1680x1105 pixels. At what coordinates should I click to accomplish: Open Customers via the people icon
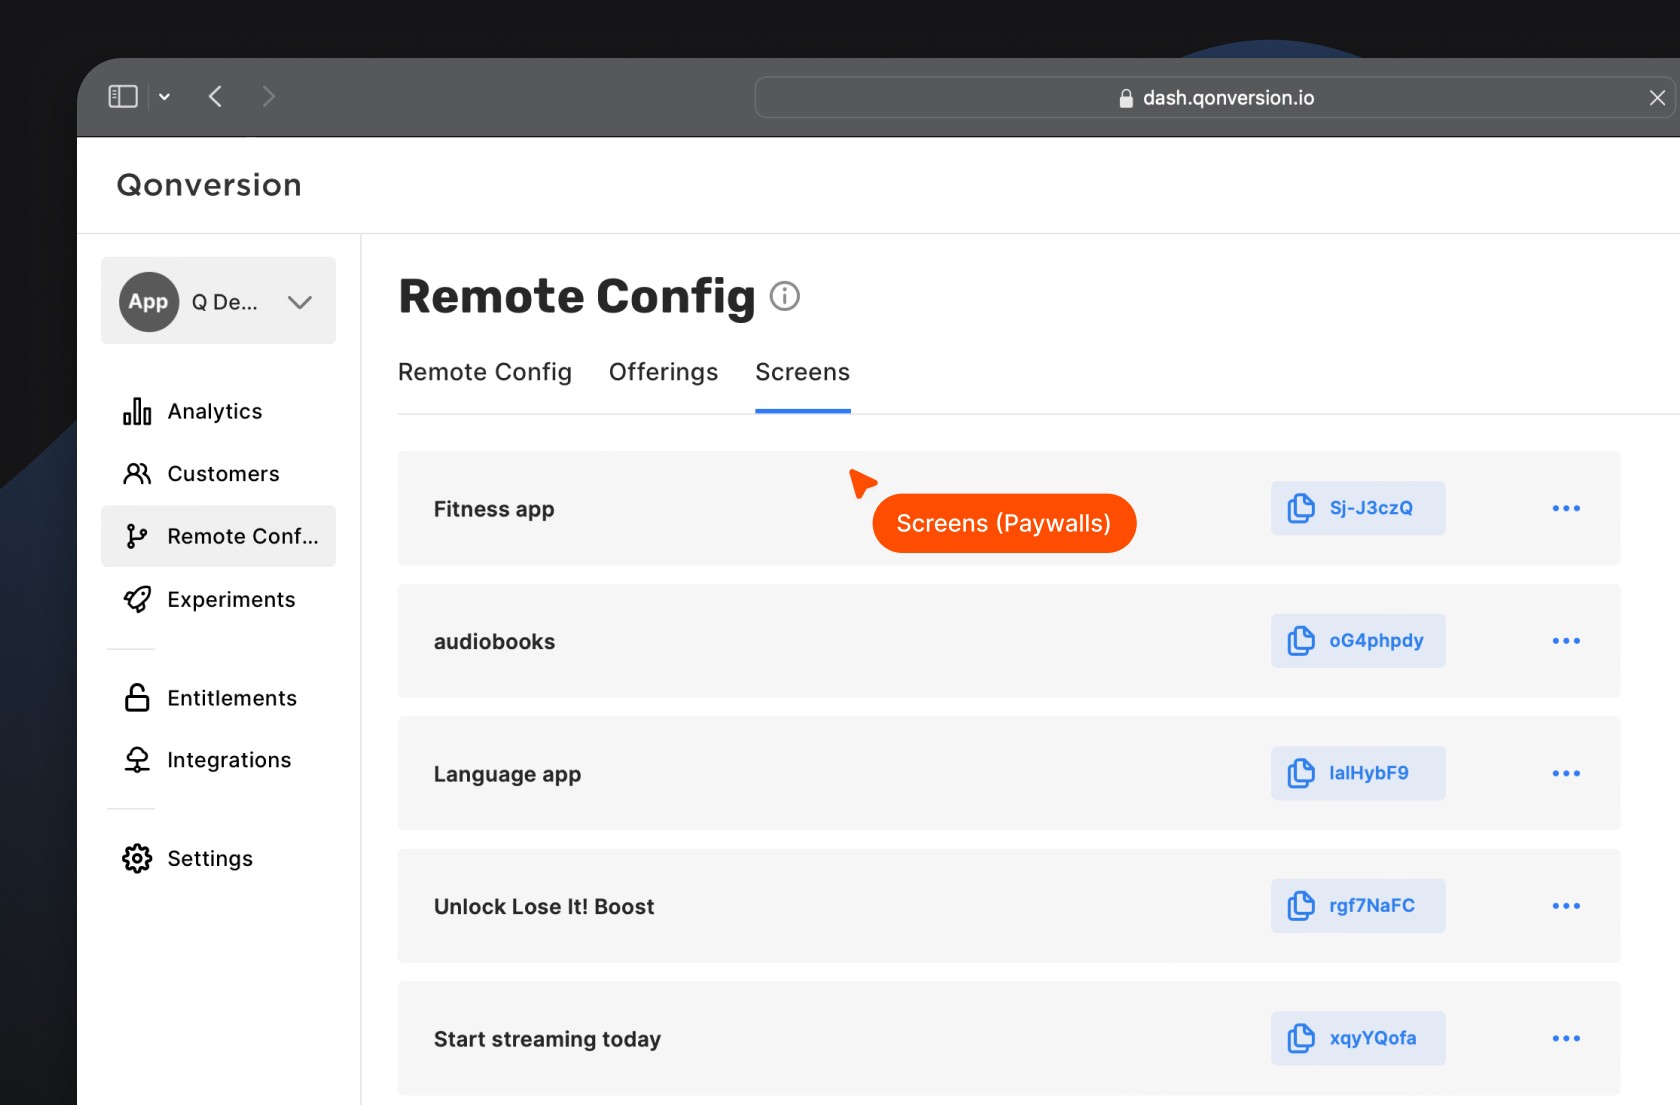[136, 473]
